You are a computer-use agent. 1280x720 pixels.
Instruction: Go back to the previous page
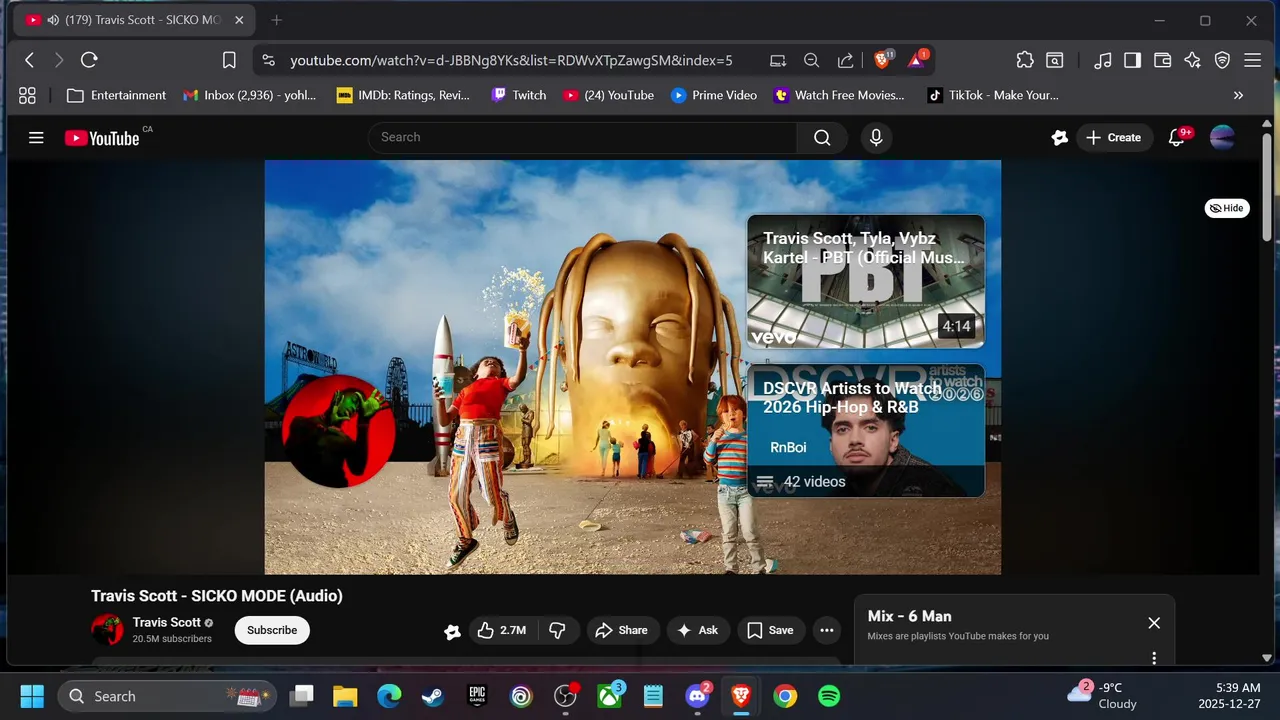(x=29, y=60)
